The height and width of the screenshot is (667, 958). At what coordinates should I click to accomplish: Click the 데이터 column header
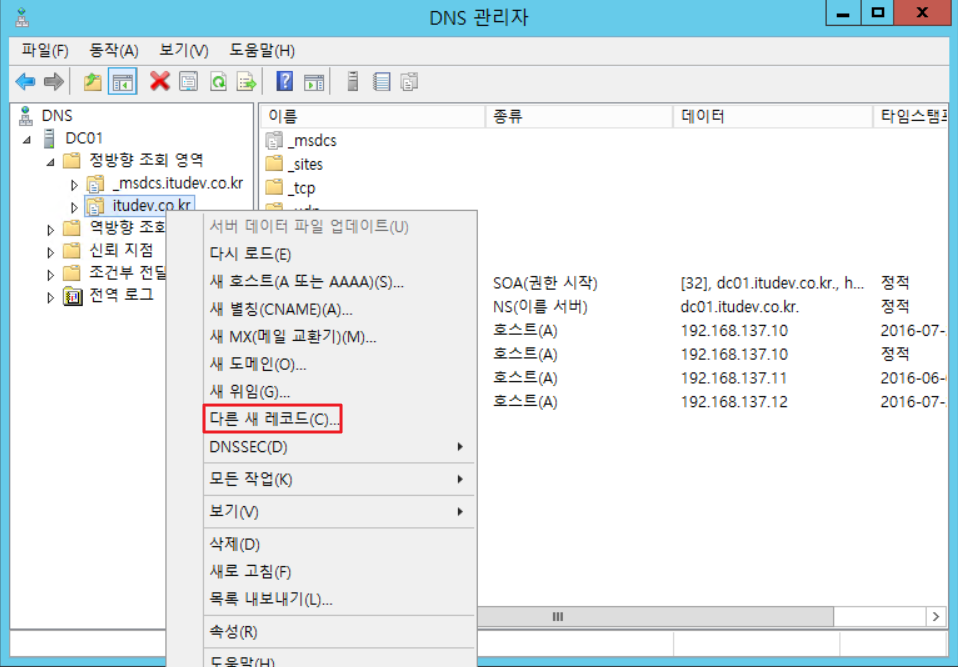770,117
